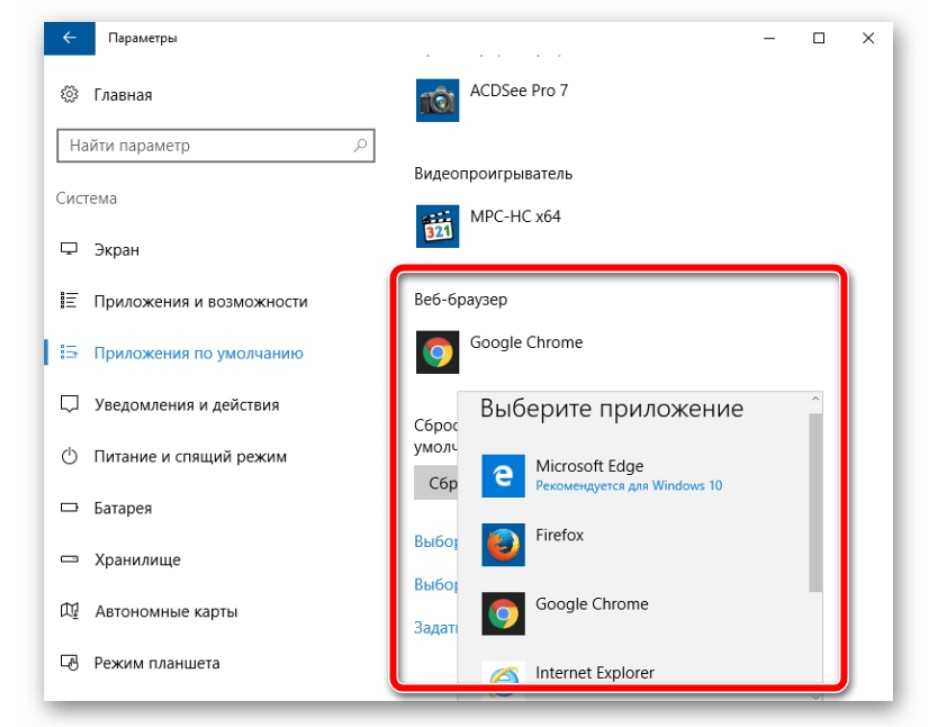This screenshot has width=938, height=727.
Task: Click the partially hidden Сбр reset button
Action: 436,483
